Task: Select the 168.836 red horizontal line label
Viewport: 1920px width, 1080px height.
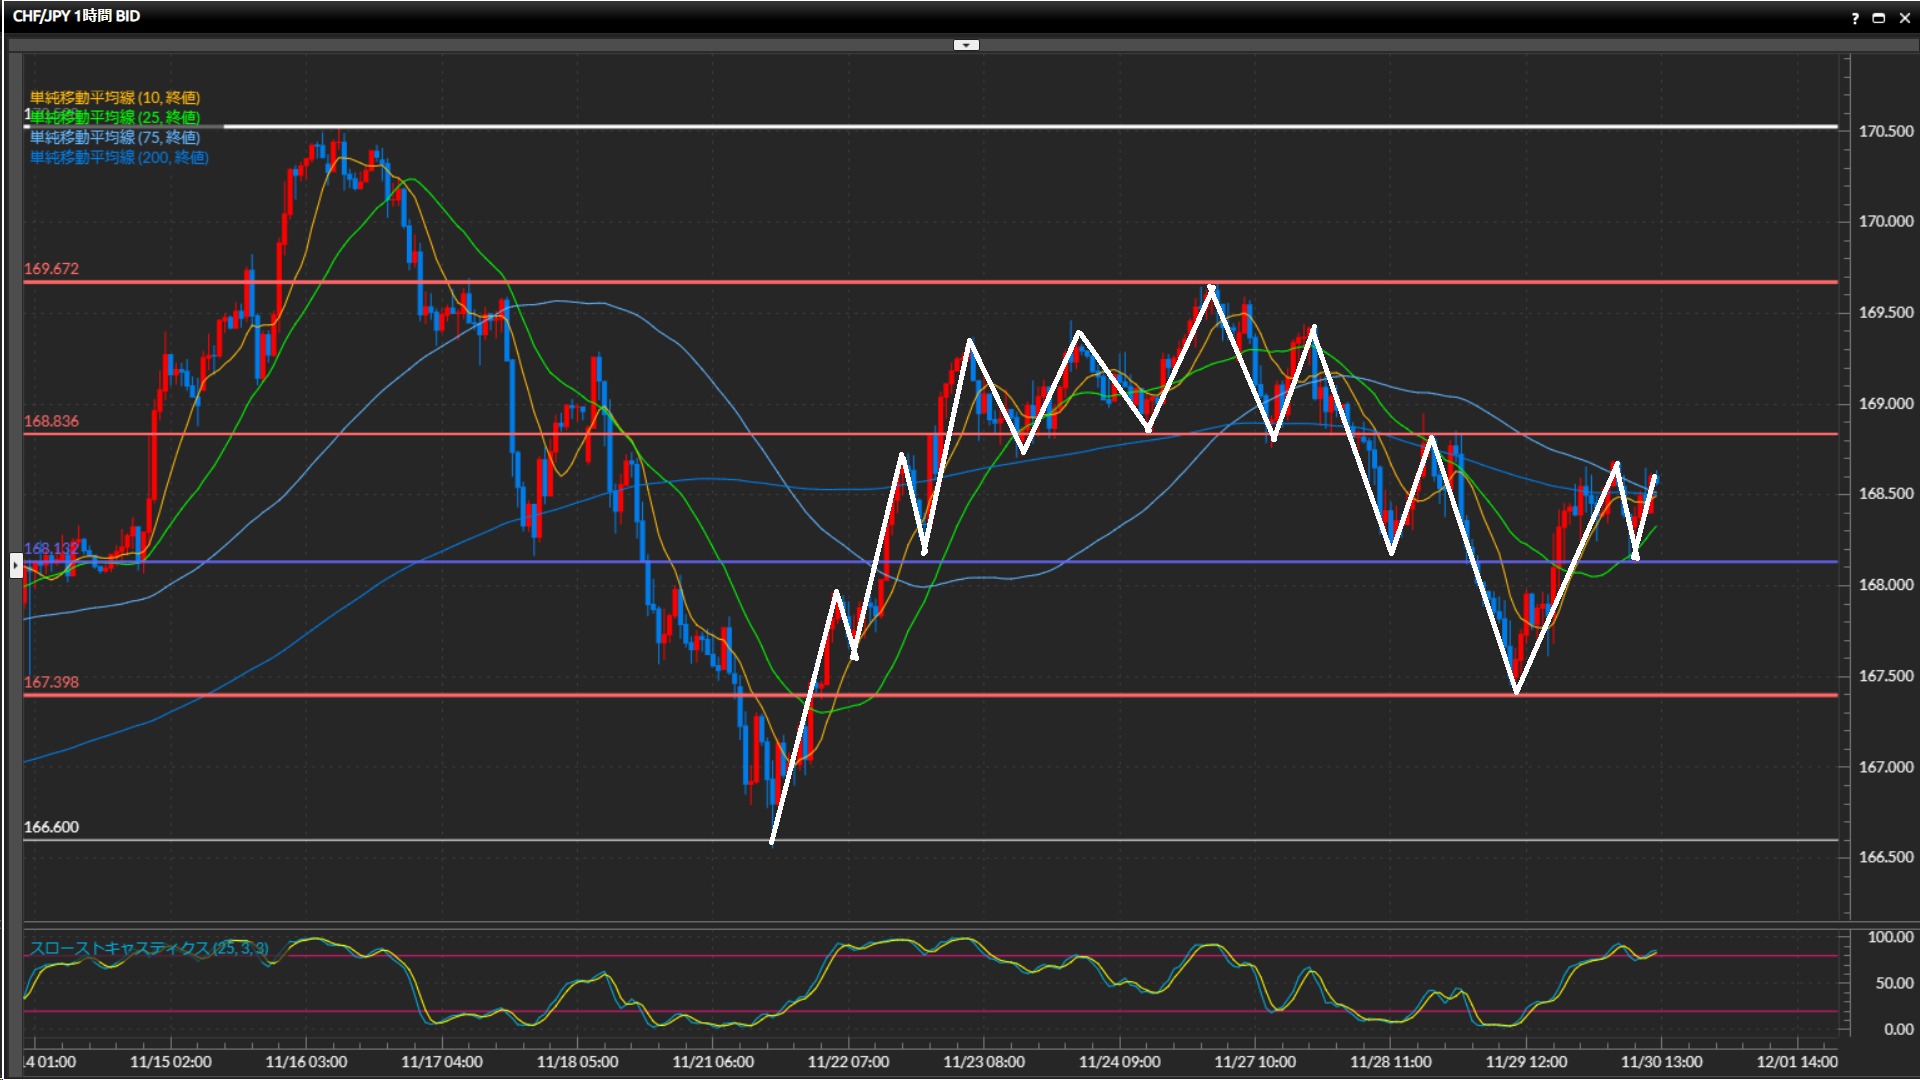Action: point(51,421)
